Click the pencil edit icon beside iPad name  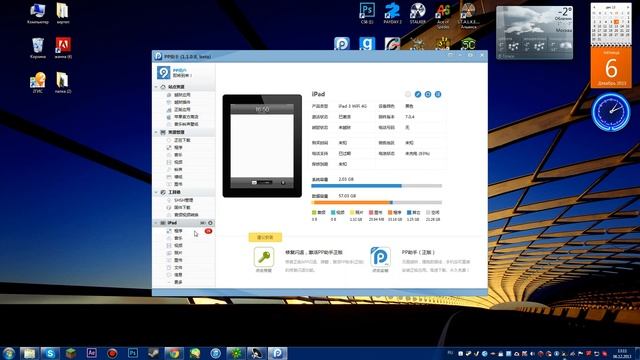[418, 94]
